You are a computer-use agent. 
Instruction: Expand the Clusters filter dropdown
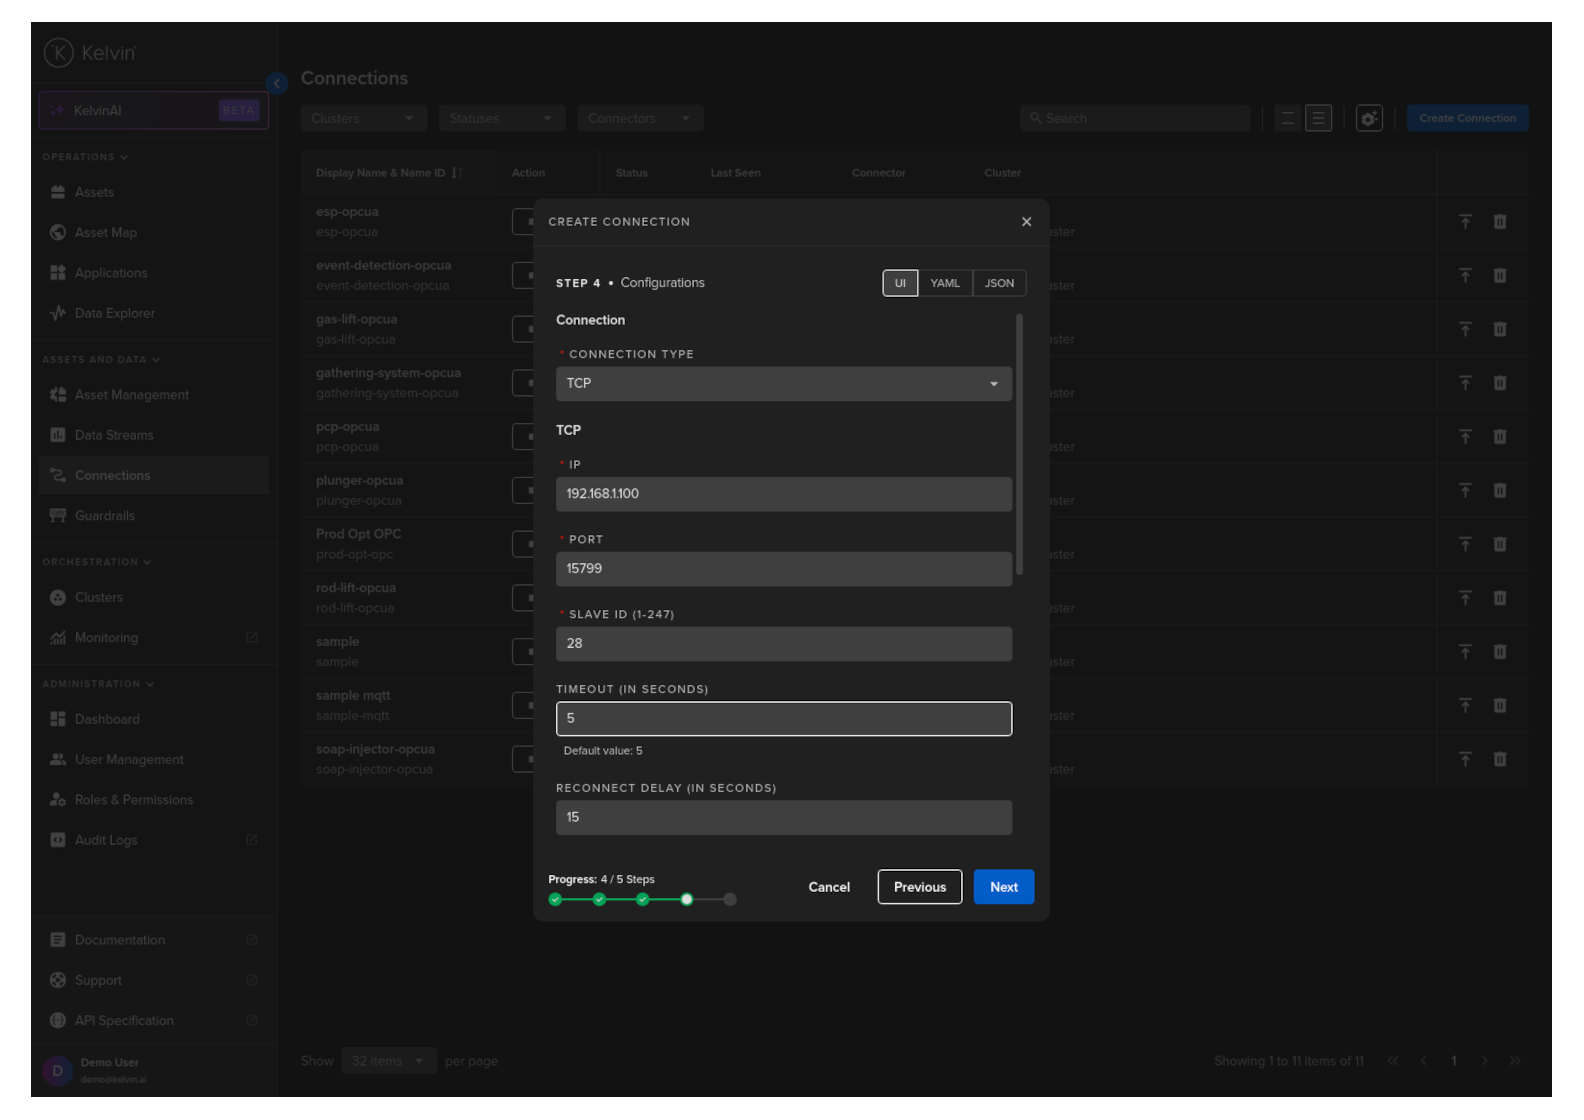[363, 118]
